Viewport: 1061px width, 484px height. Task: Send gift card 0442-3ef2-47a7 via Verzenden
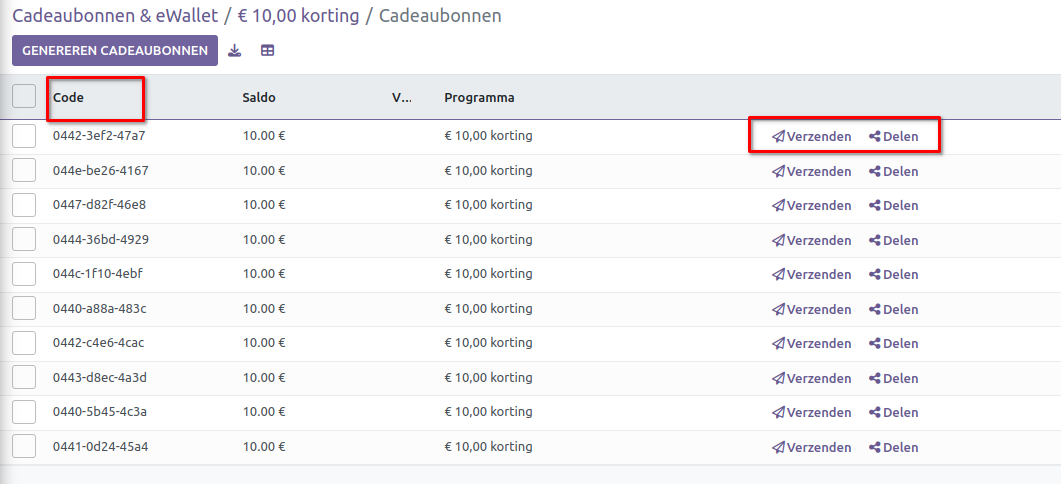(812, 137)
